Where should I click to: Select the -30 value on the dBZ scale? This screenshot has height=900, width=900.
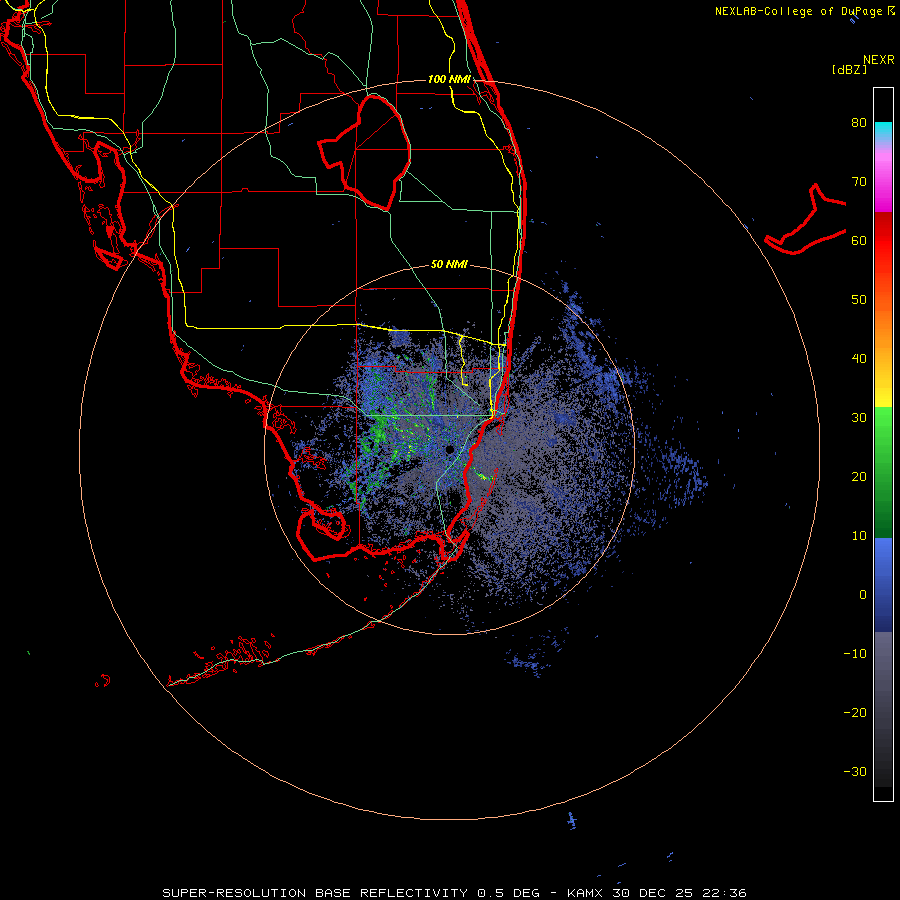coord(855,772)
